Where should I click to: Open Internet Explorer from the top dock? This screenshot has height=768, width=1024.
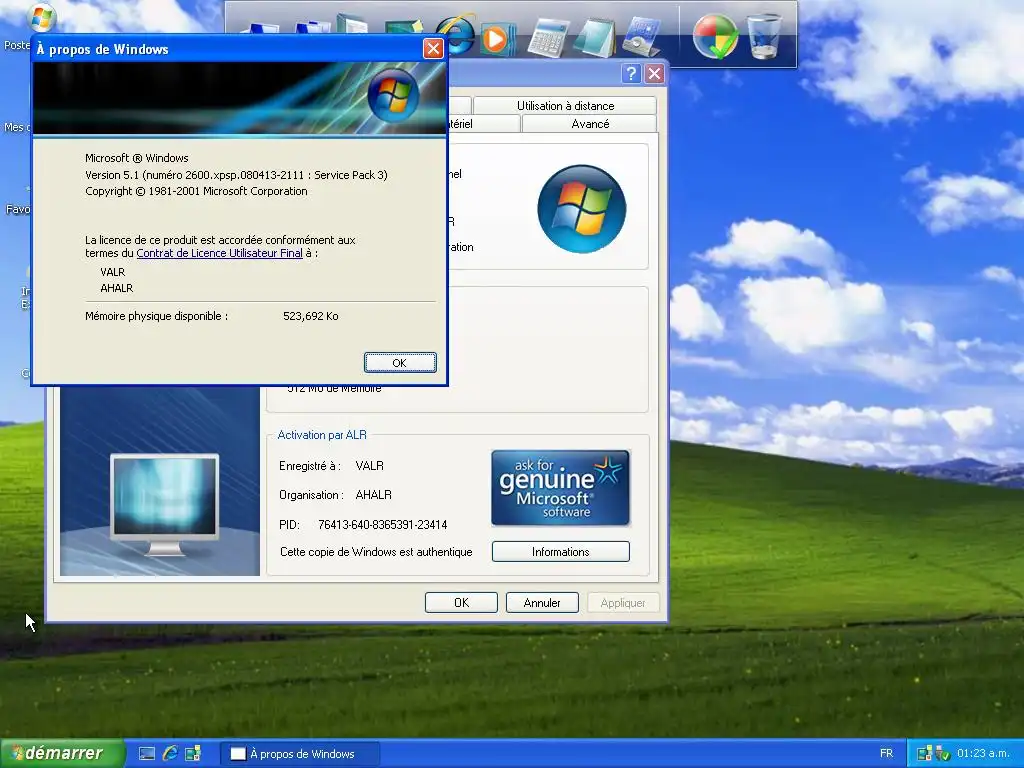pos(456,36)
